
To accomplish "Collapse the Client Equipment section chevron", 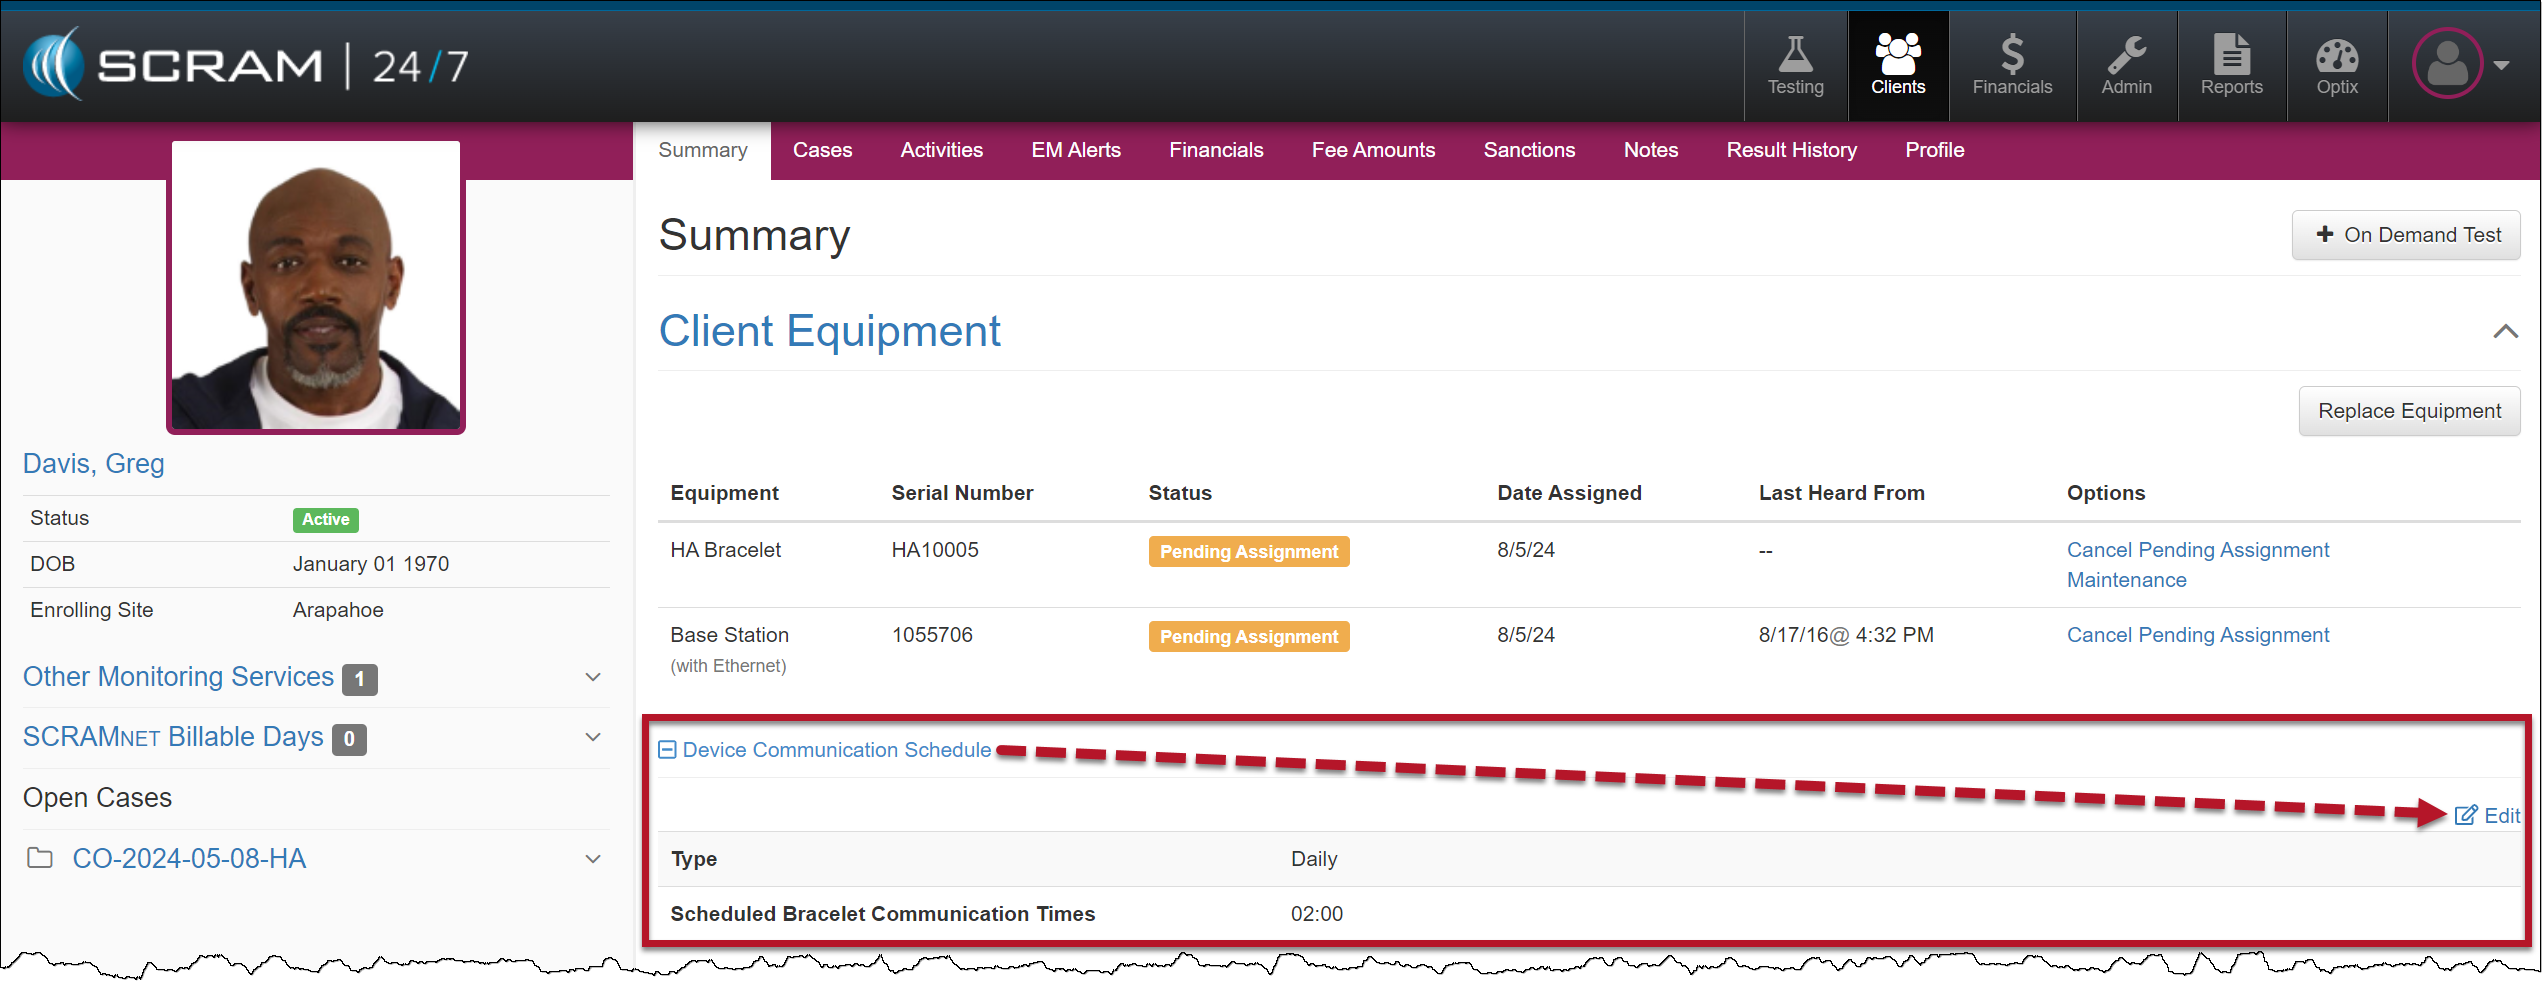I will click(2505, 332).
